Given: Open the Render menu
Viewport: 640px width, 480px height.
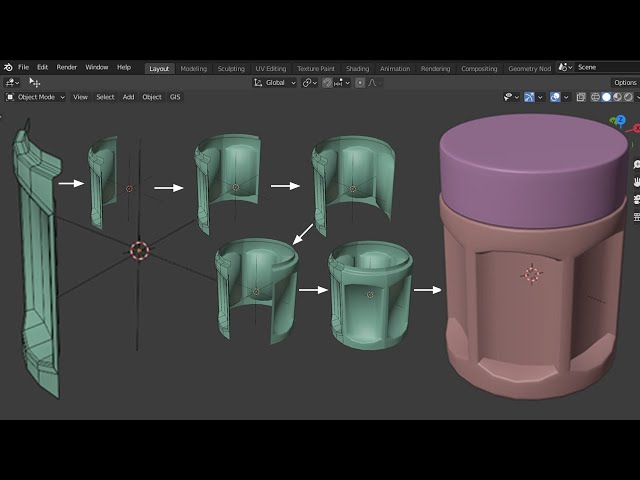Looking at the screenshot, I should (67, 67).
